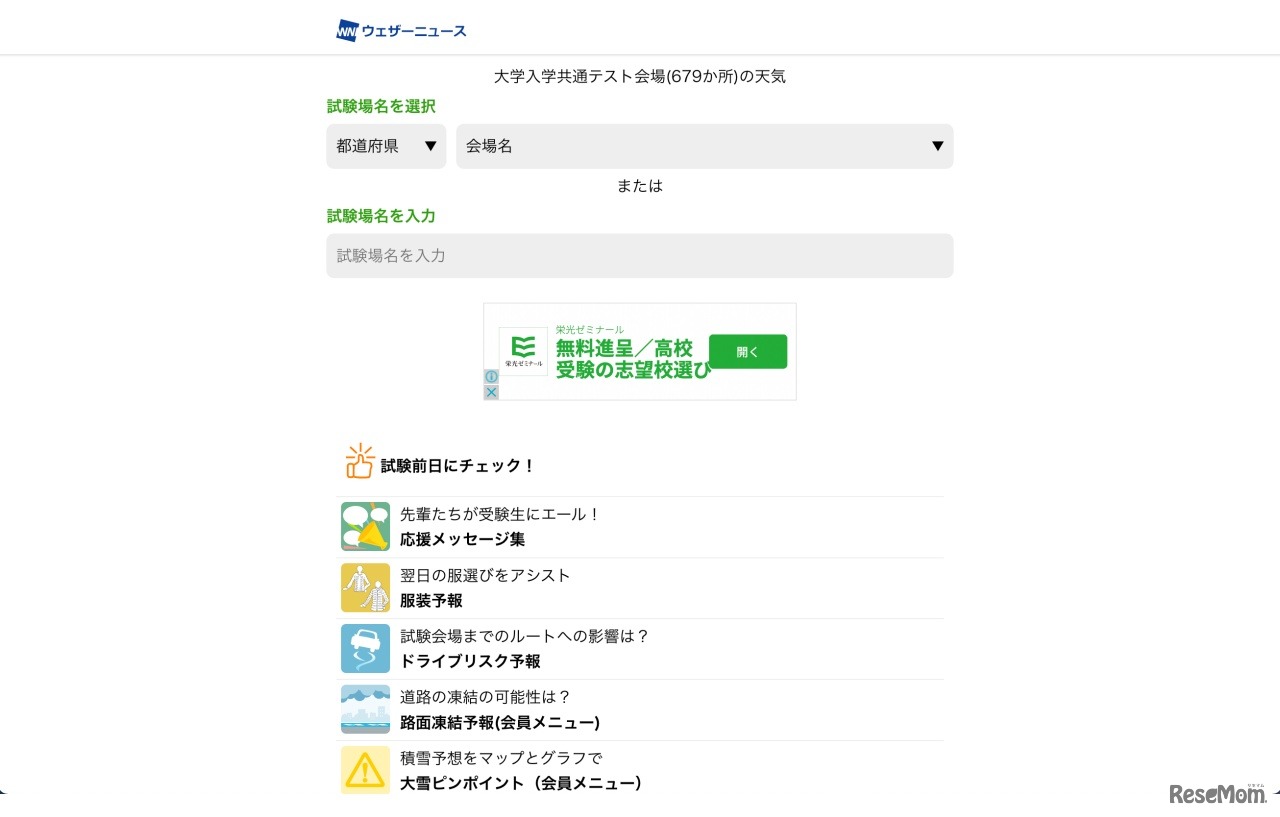Click the 試験場名を入力 text input field
Viewport: 1280px width, 817px height.
pyautogui.click(x=640, y=255)
